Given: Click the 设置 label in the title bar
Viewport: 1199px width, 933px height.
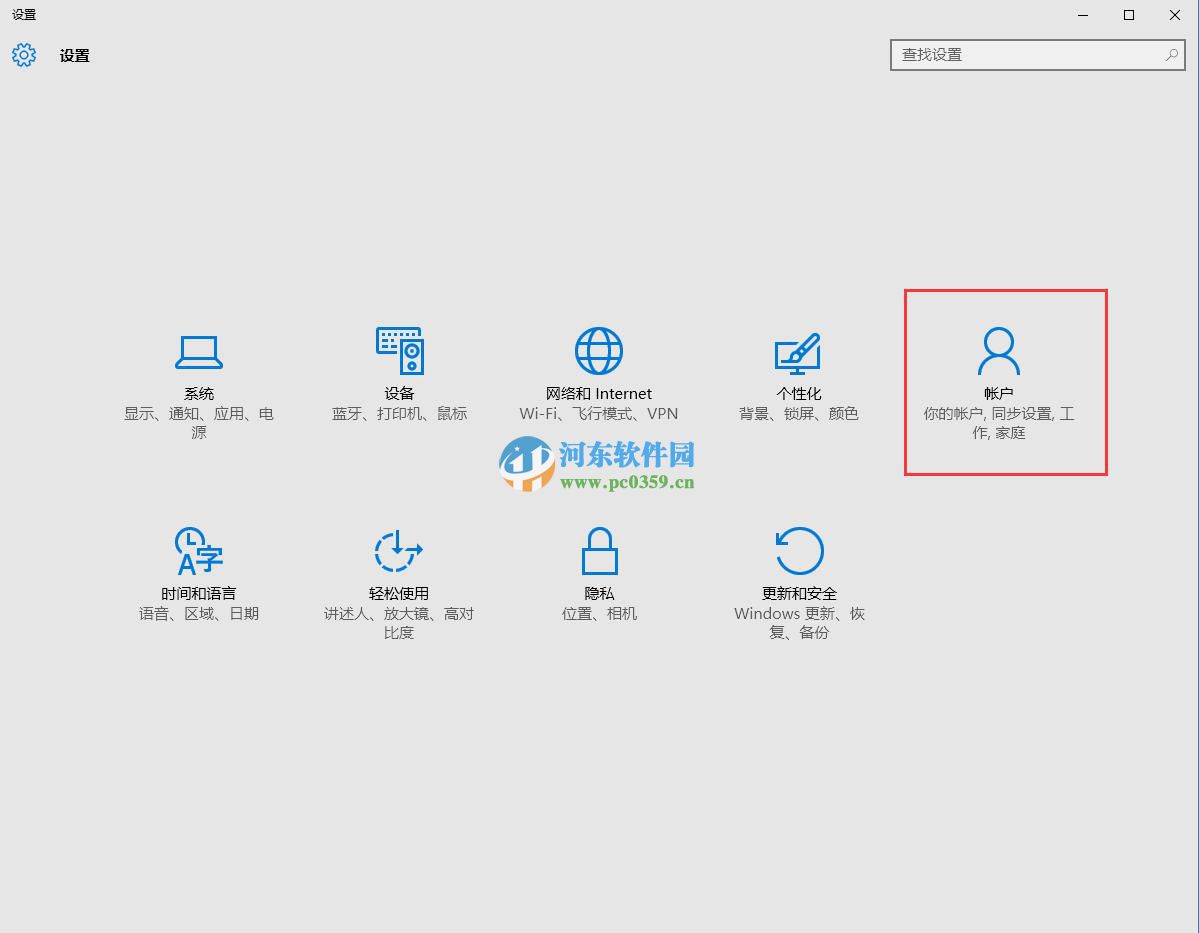Looking at the screenshot, I should (22, 15).
